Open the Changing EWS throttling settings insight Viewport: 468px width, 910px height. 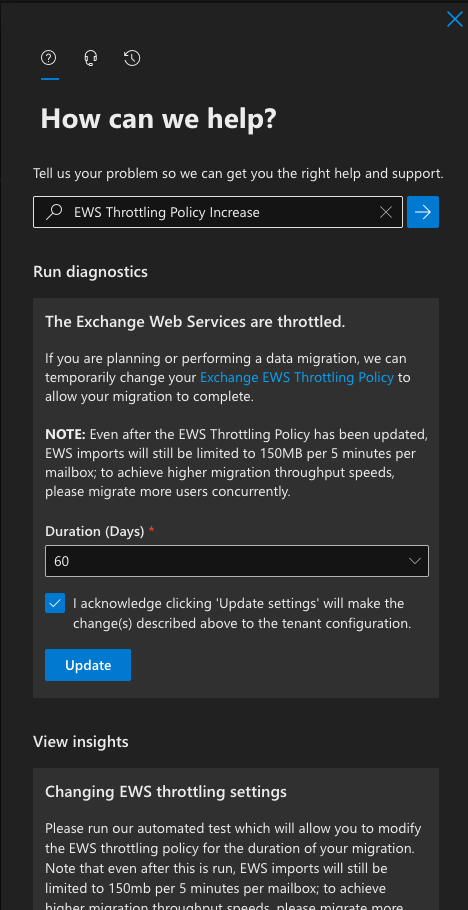pos(166,792)
